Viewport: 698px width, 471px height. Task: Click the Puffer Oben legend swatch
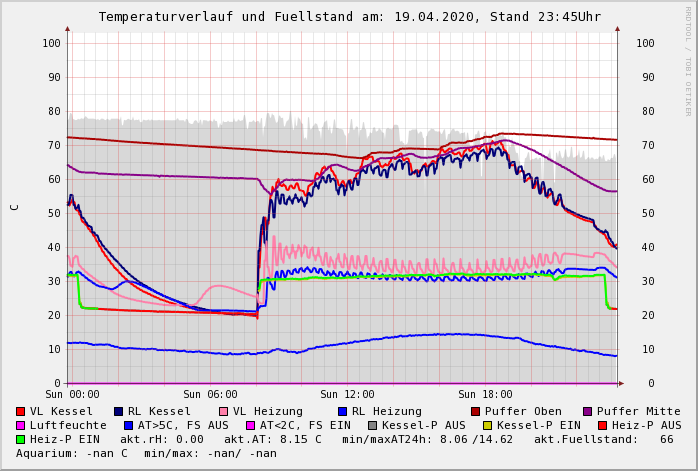[x=476, y=411]
